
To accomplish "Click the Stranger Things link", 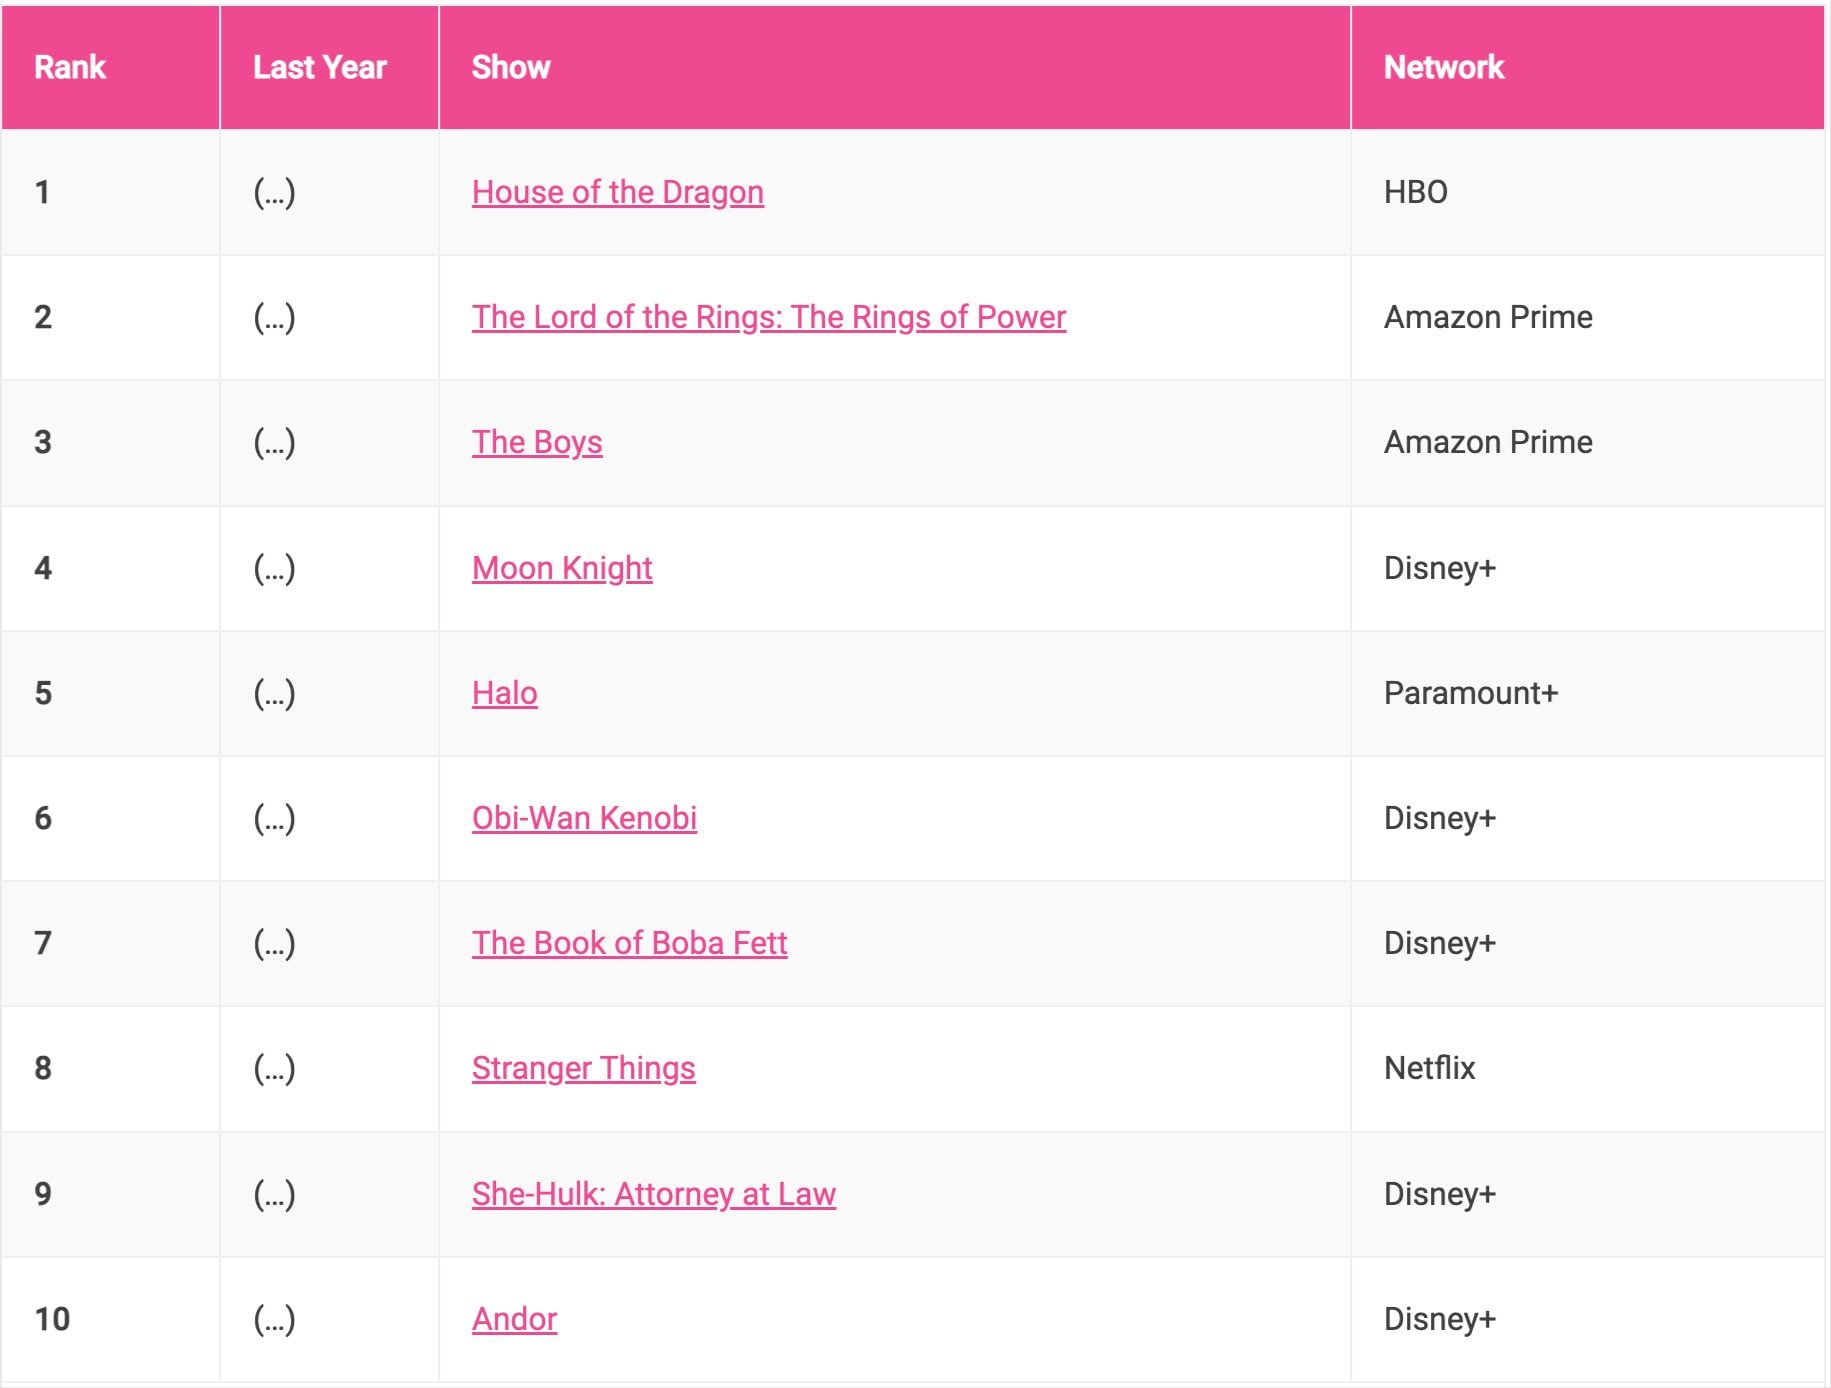I will point(583,1068).
